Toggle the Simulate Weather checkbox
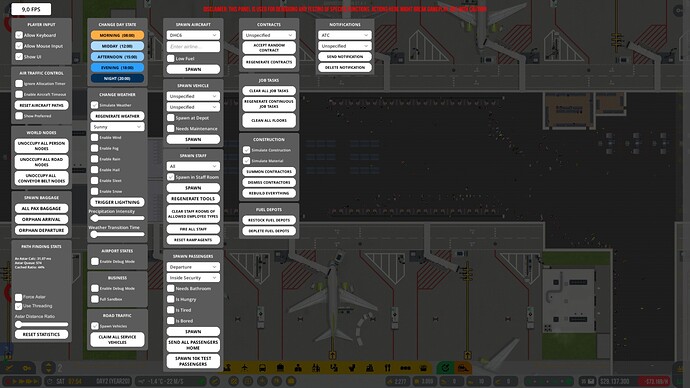The height and width of the screenshot is (388, 690). [95, 105]
